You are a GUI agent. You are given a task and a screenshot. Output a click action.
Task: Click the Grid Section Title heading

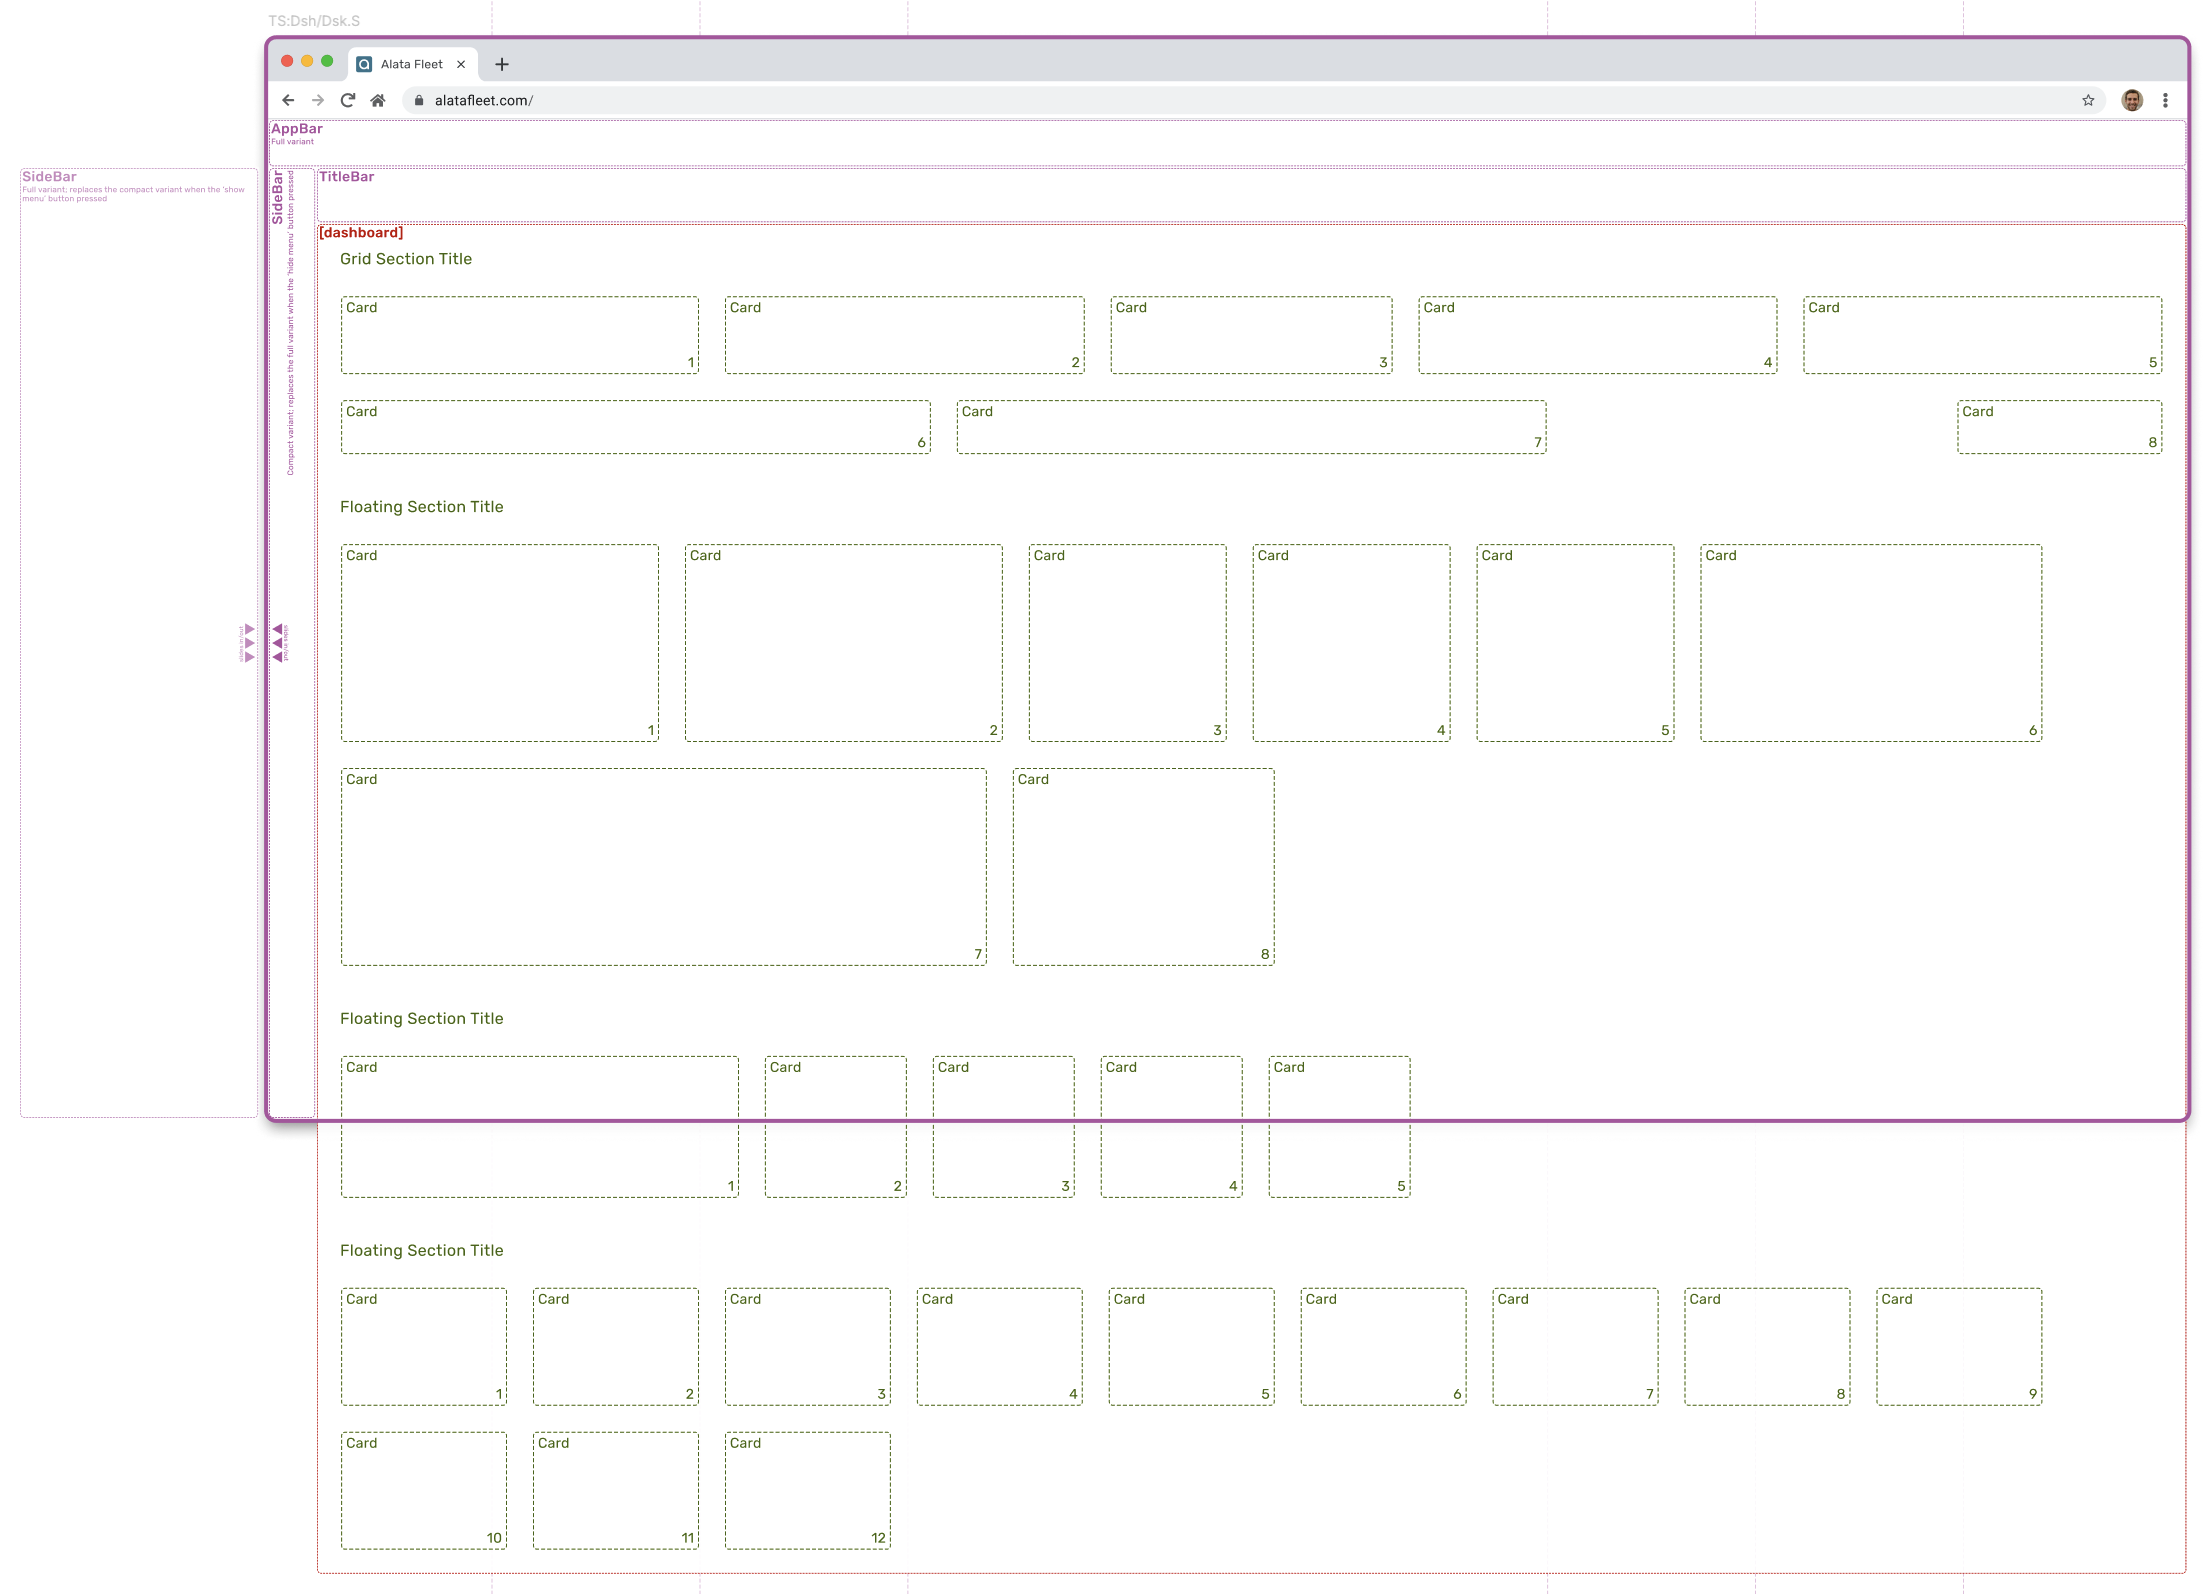[405, 259]
